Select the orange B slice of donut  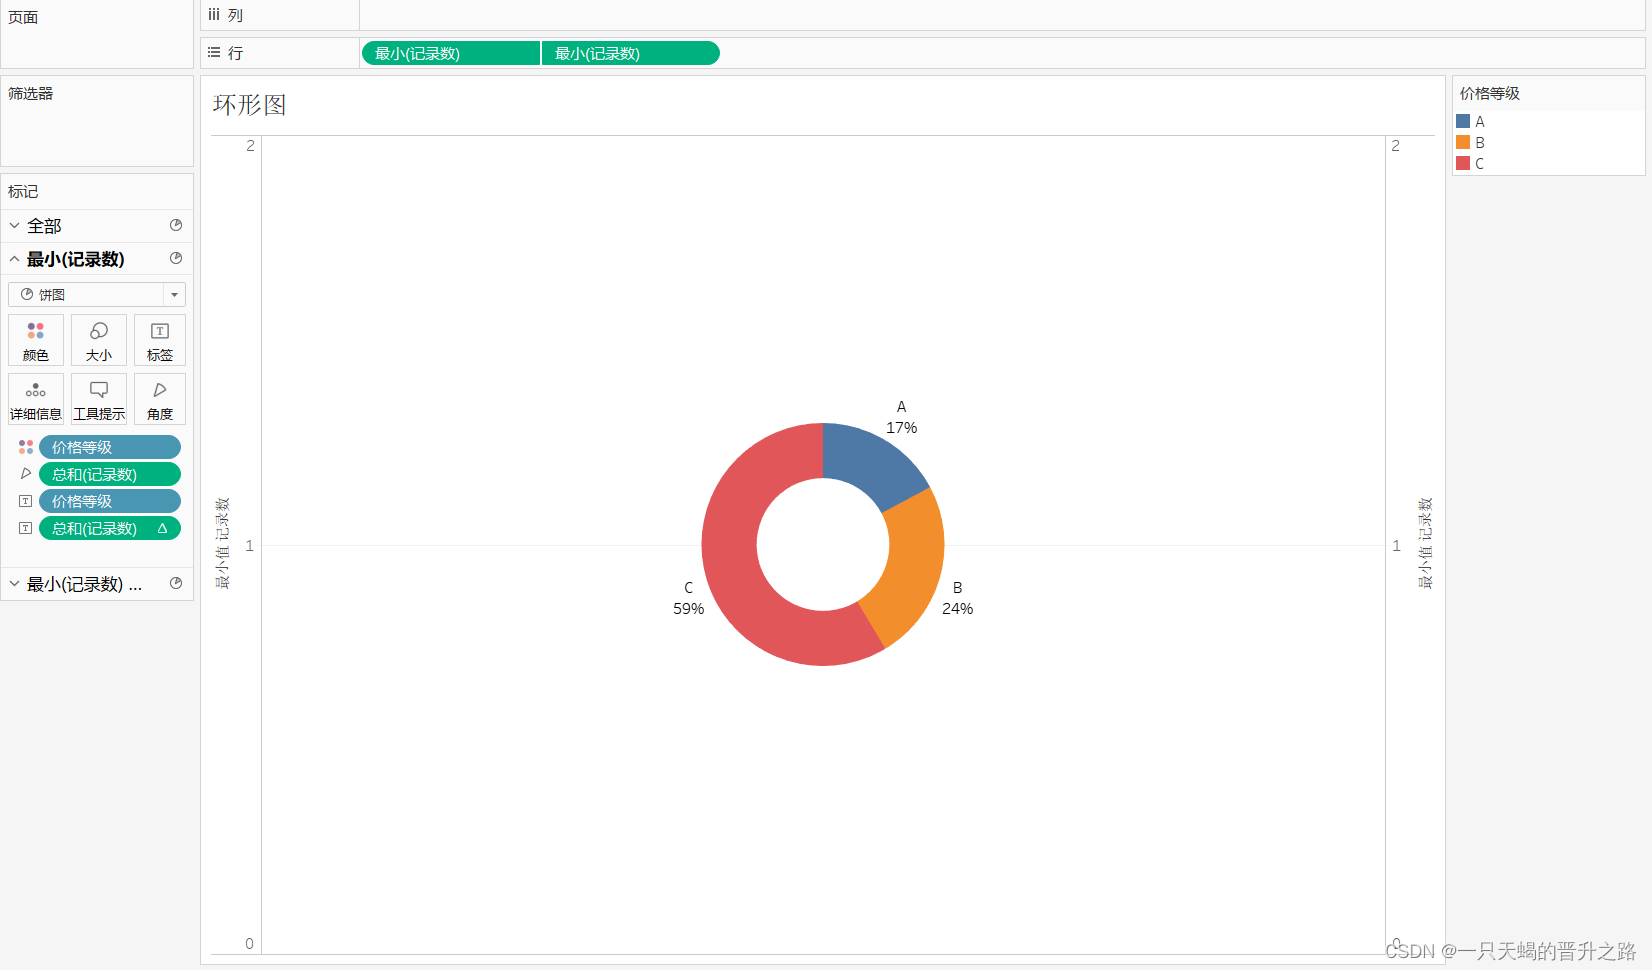pos(912,568)
